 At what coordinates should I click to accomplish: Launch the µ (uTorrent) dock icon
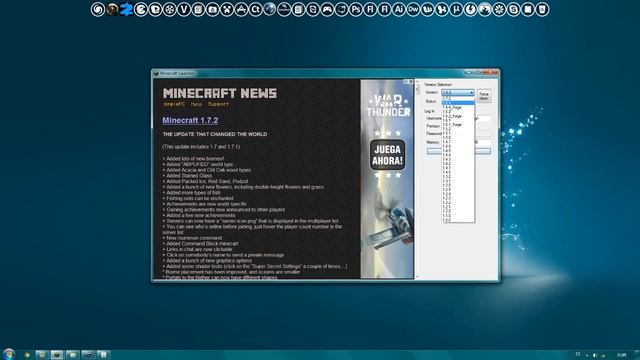pyautogui.click(x=456, y=9)
